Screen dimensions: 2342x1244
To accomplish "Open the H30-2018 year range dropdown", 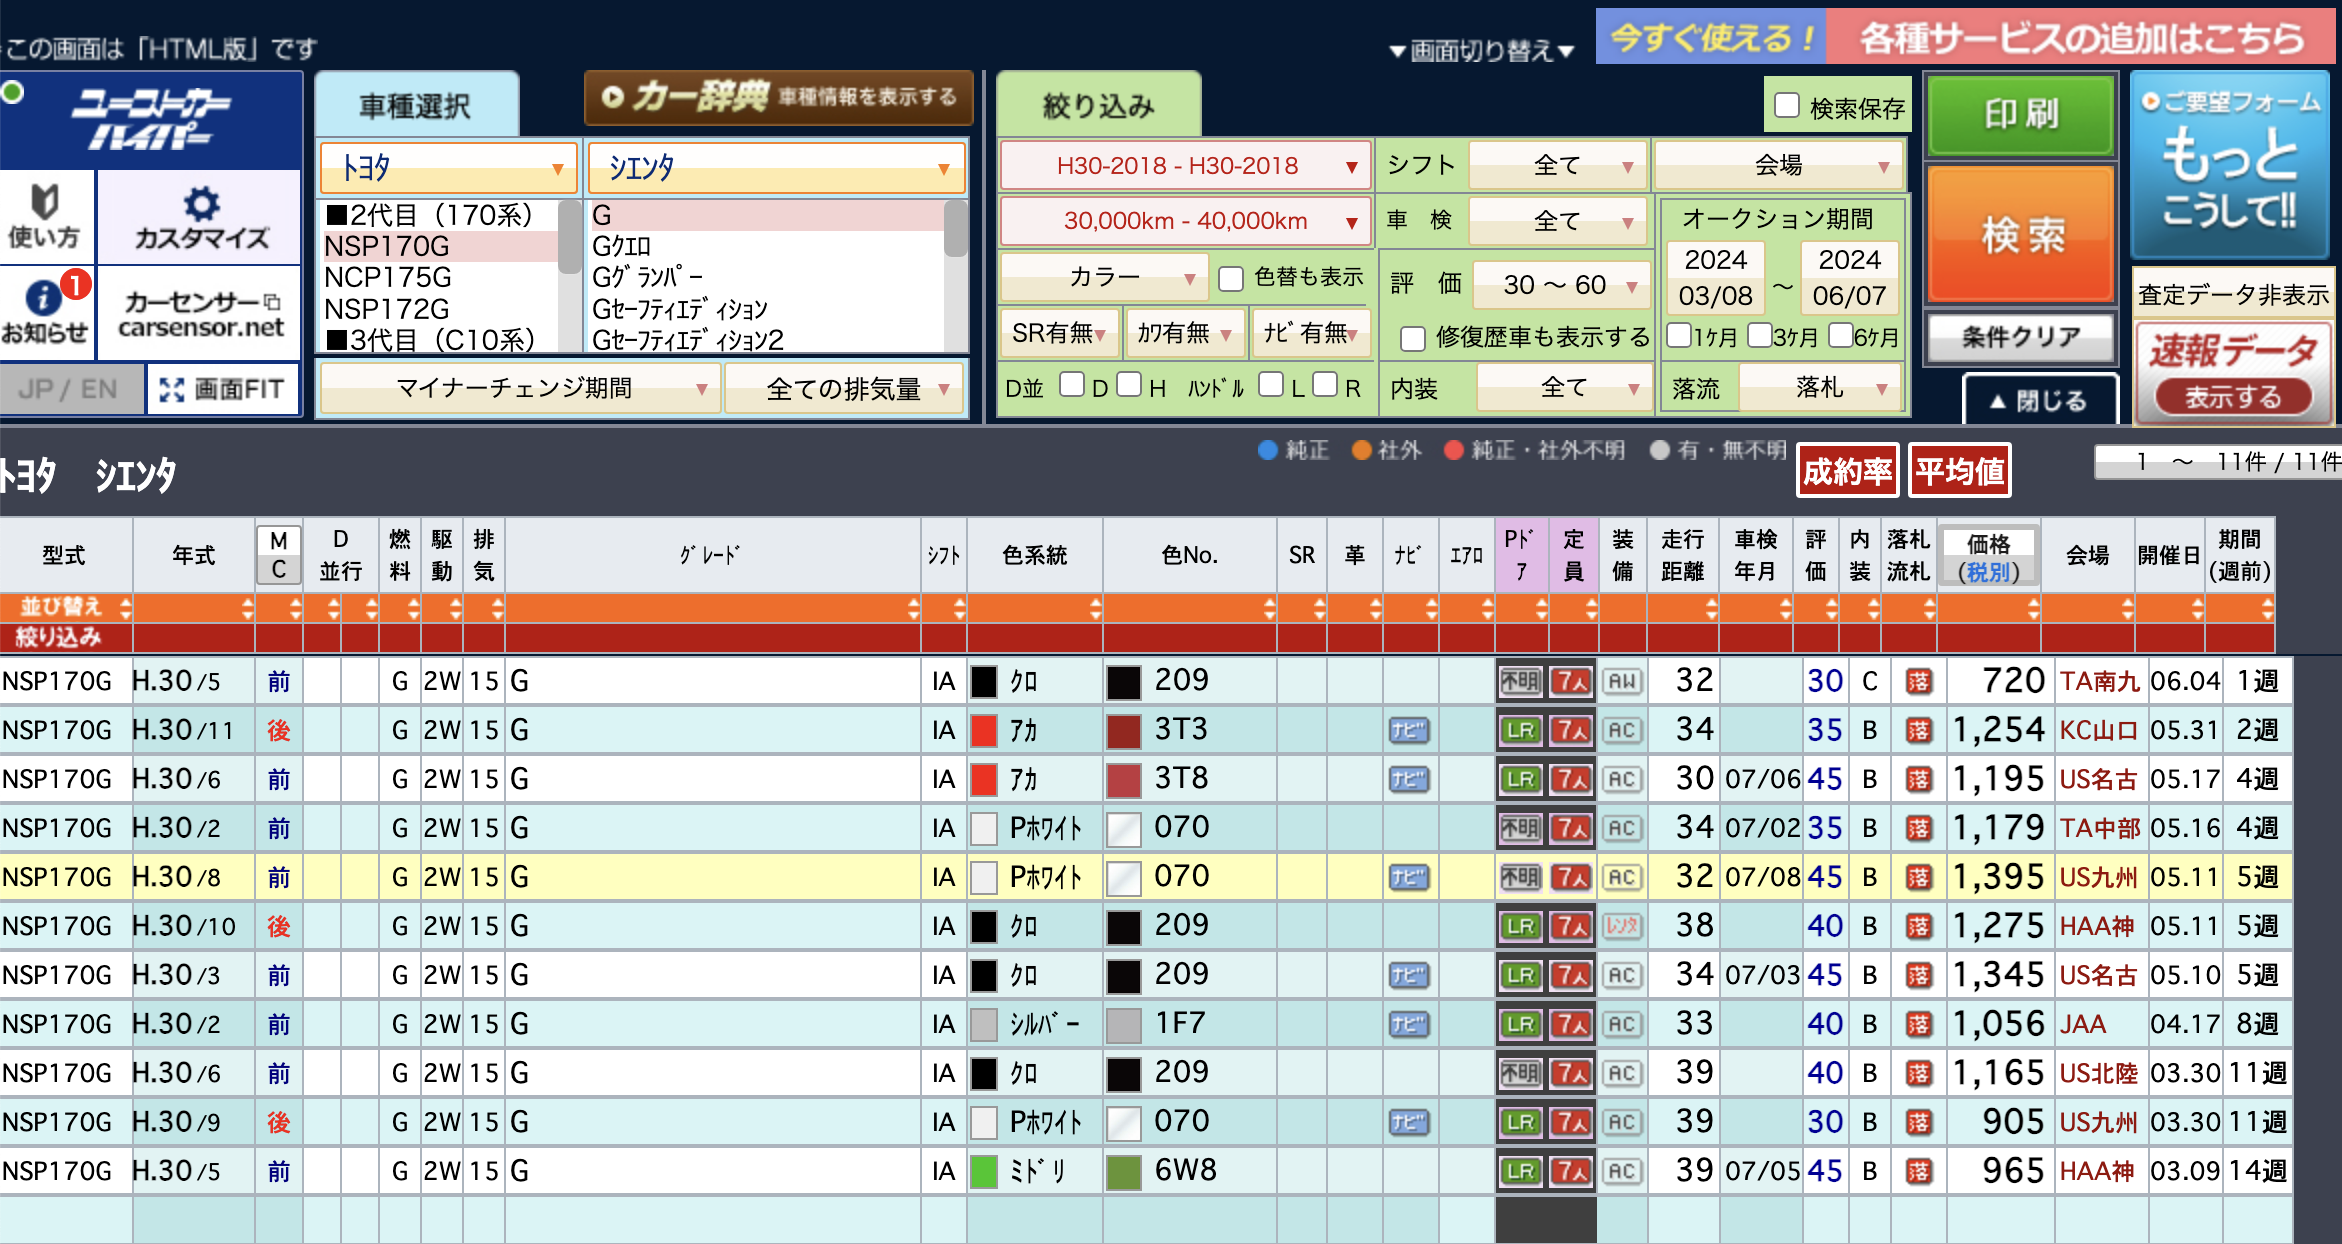I will [x=1185, y=166].
